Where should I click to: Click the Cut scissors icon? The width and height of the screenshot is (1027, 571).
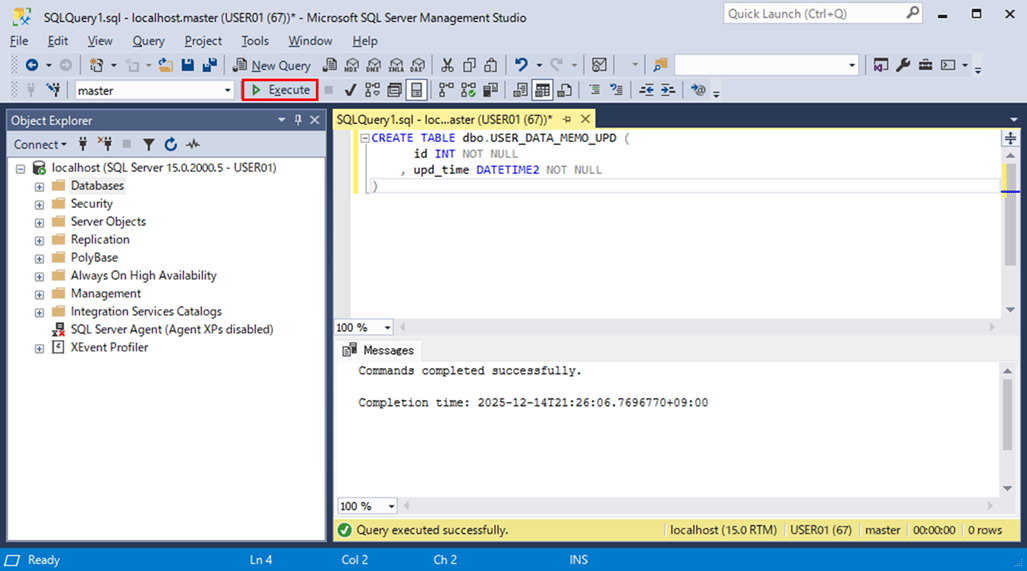[x=447, y=65]
